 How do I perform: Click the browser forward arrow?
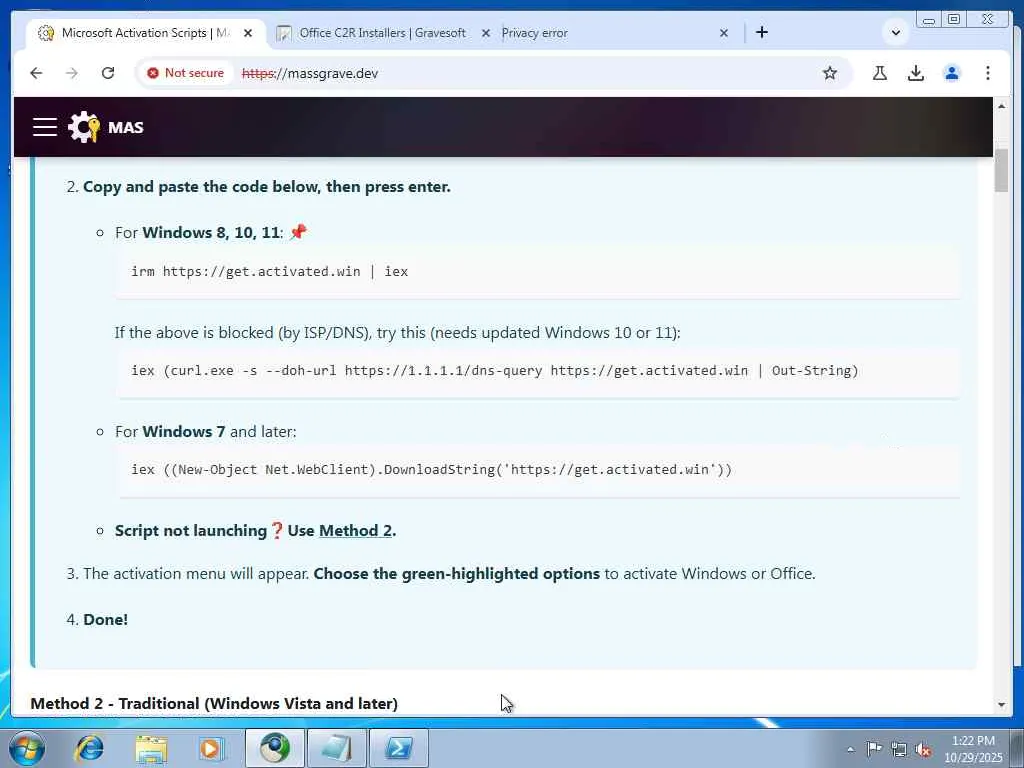(72, 73)
